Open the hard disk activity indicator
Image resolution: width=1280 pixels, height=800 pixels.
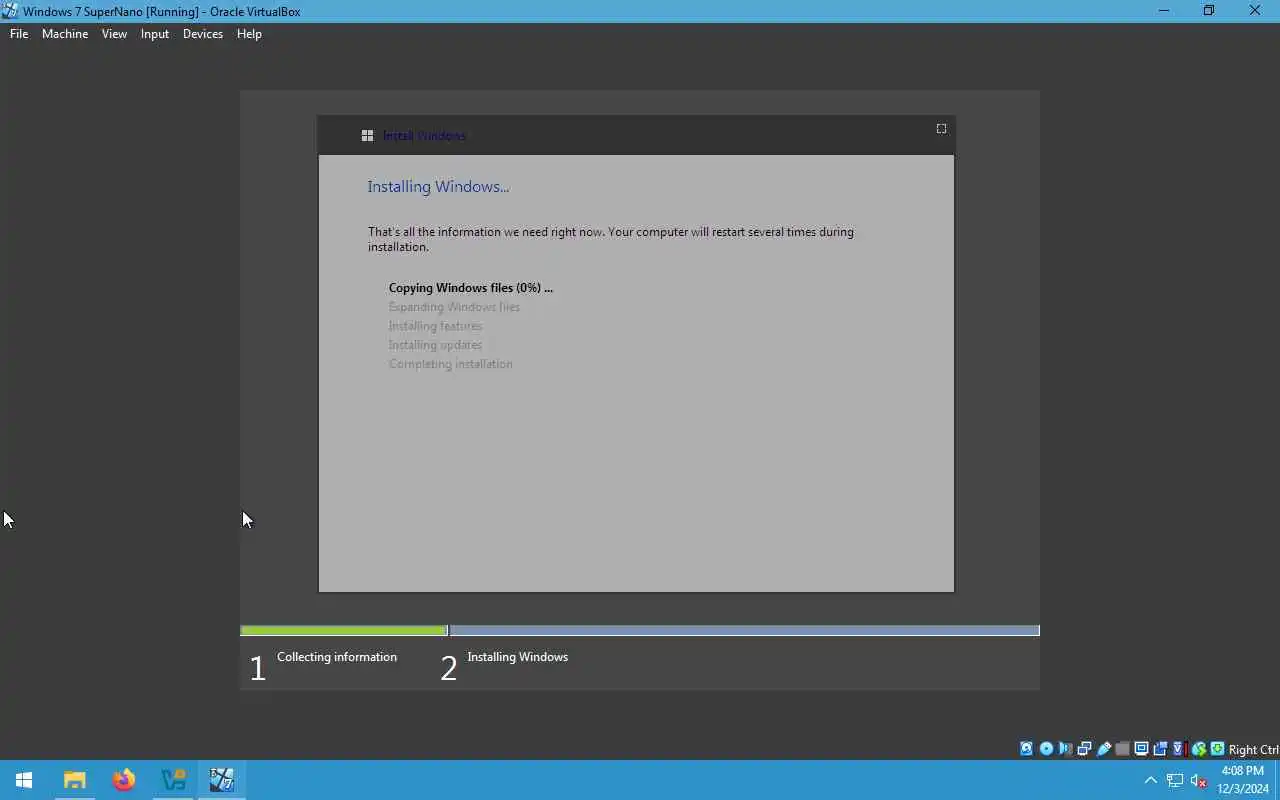[1026, 749]
